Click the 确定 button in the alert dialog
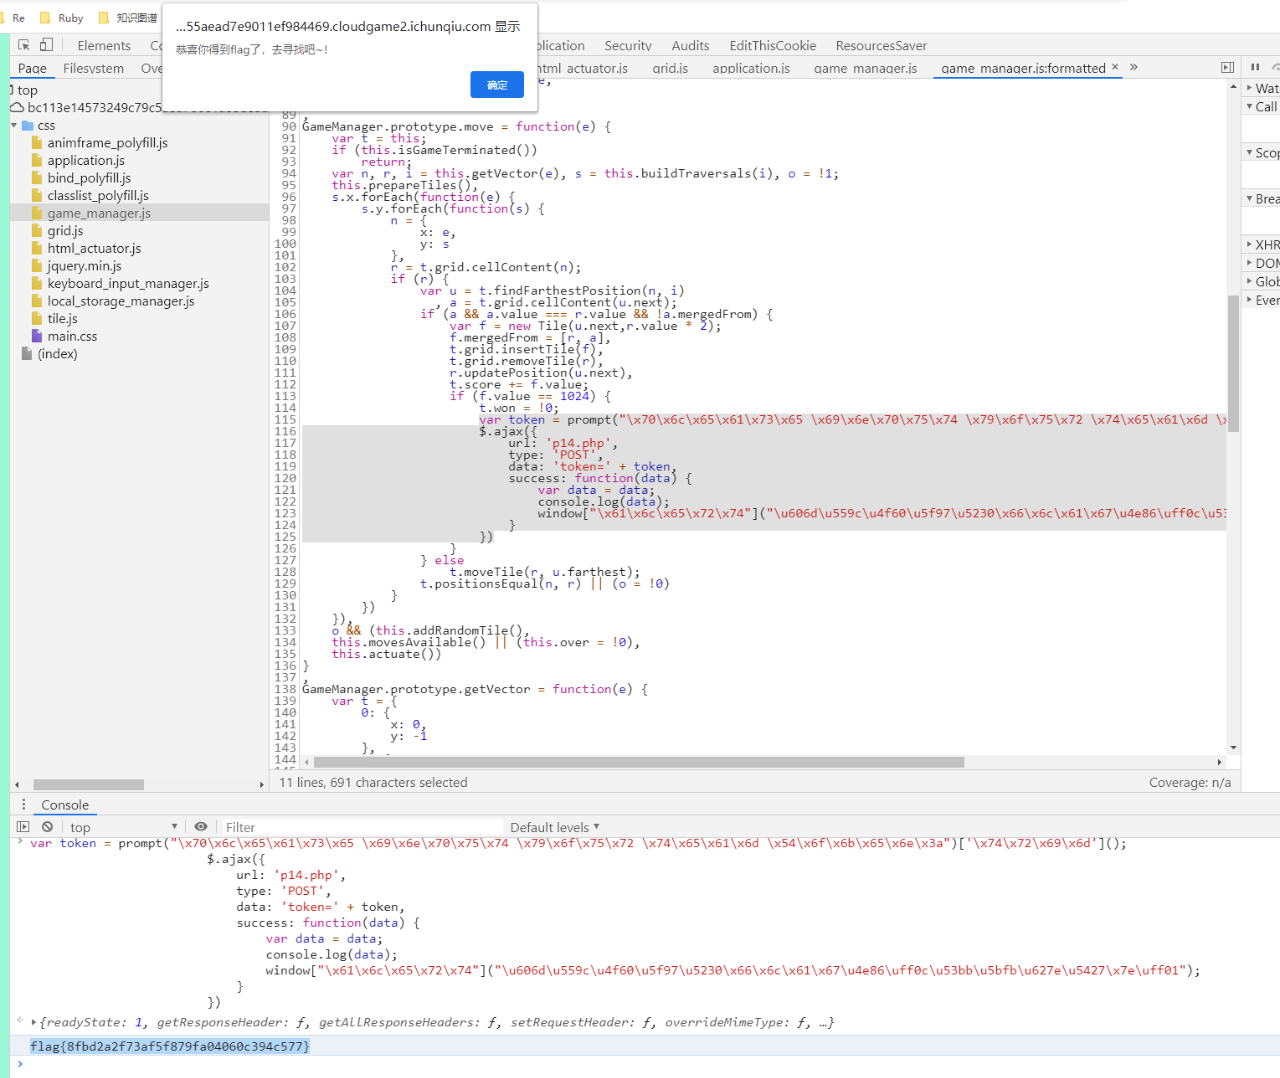The height and width of the screenshot is (1078, 1280). 497,85
